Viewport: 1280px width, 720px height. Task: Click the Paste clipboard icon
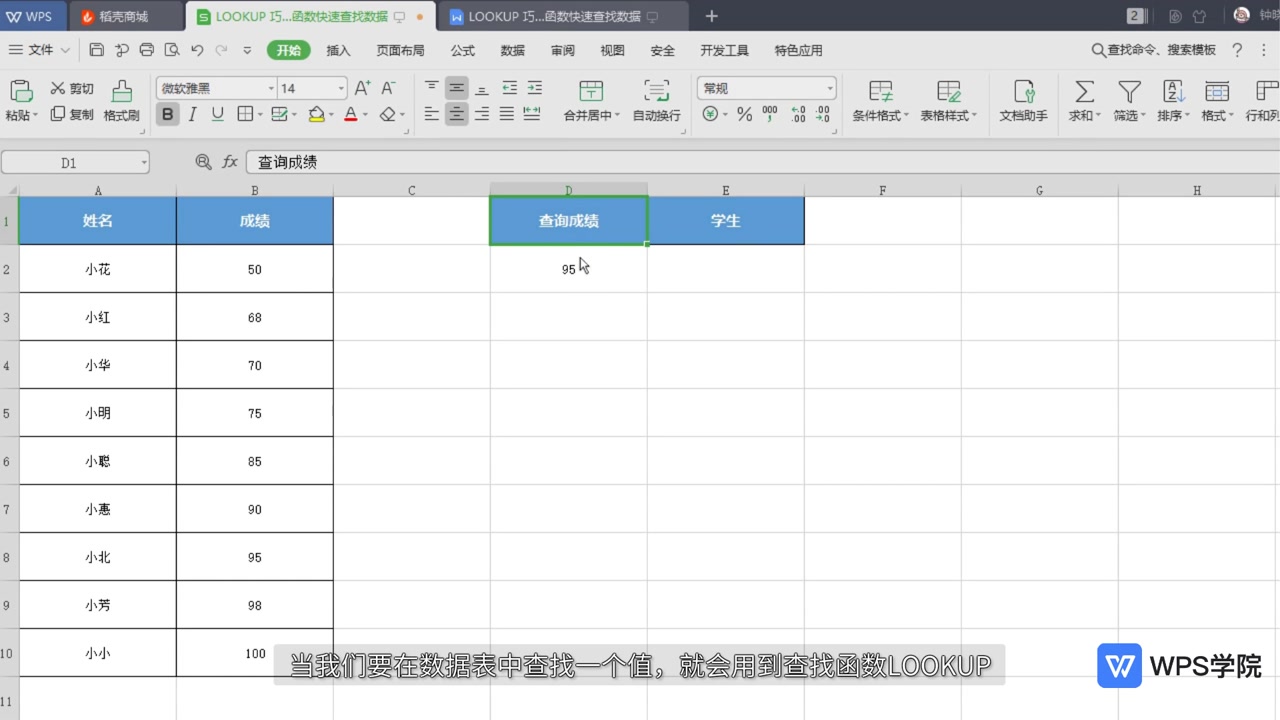(21, 92)
